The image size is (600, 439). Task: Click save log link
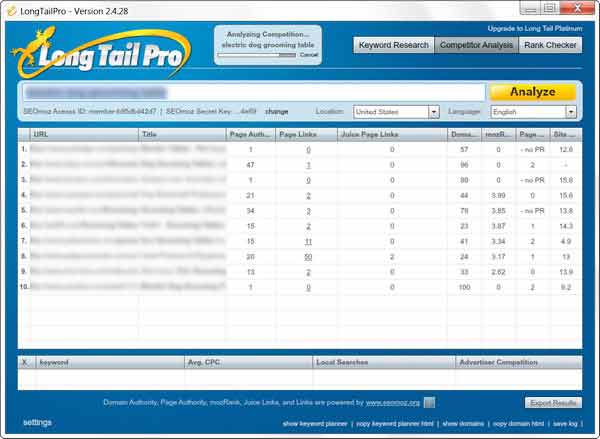tap(565, 424)
